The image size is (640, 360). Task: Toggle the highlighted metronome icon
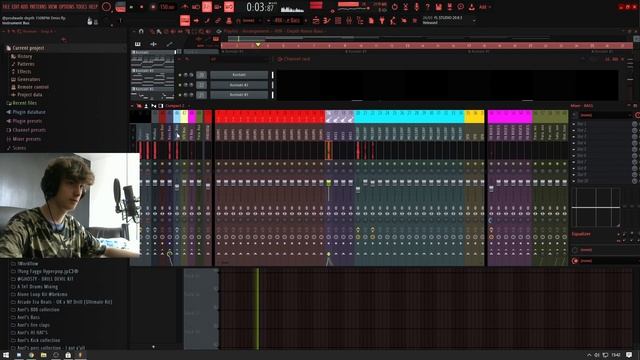coord(207,7)
